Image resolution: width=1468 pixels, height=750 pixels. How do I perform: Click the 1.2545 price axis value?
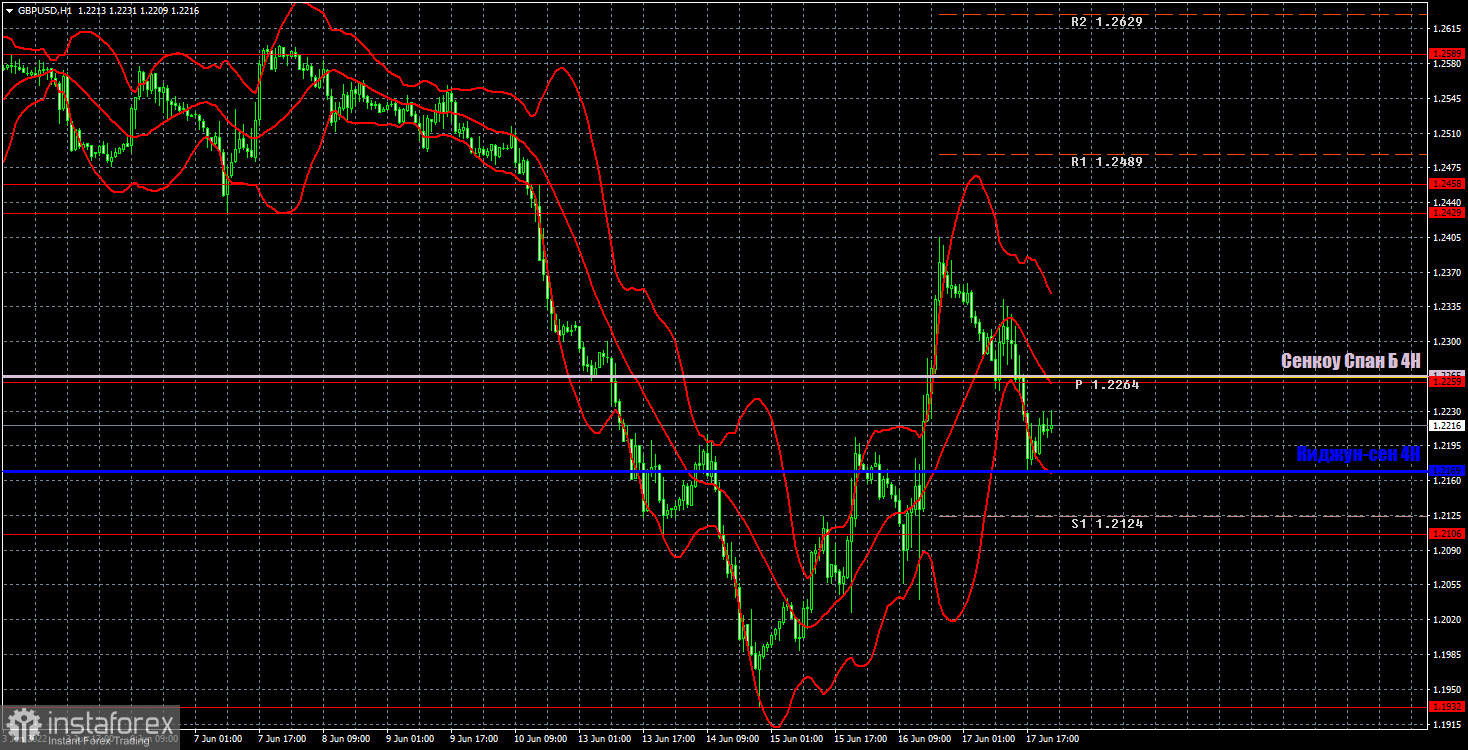coord(1447,98)
